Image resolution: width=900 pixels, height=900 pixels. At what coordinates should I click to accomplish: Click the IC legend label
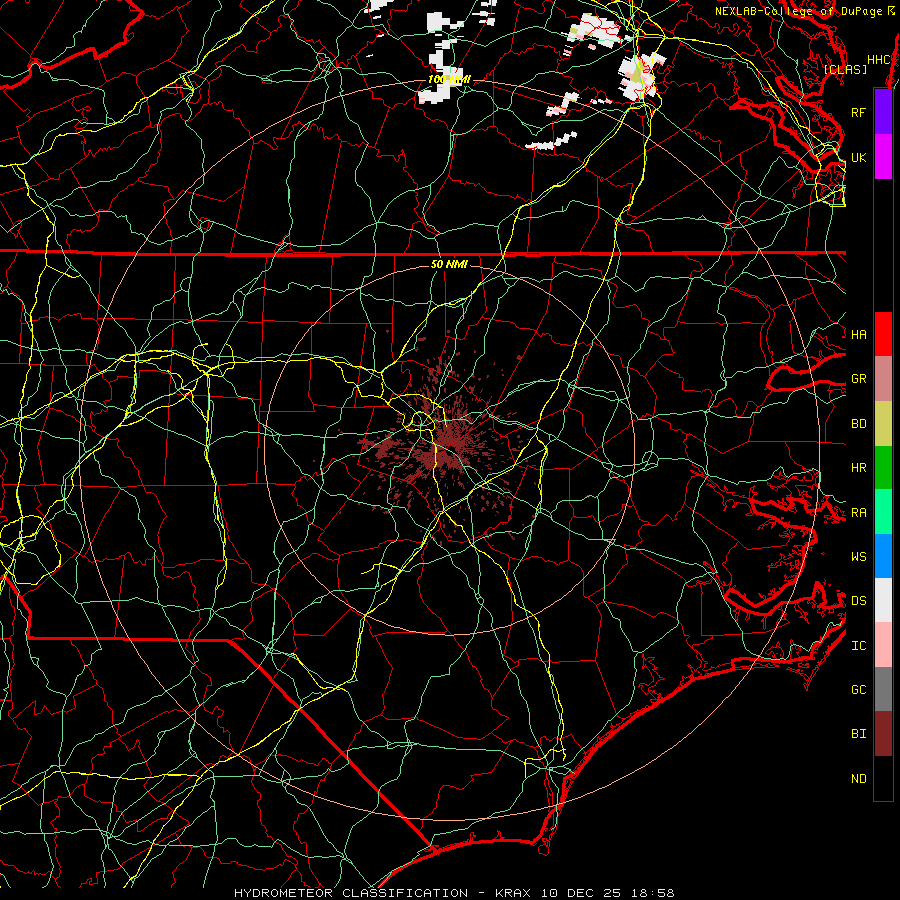coord(858,646)
